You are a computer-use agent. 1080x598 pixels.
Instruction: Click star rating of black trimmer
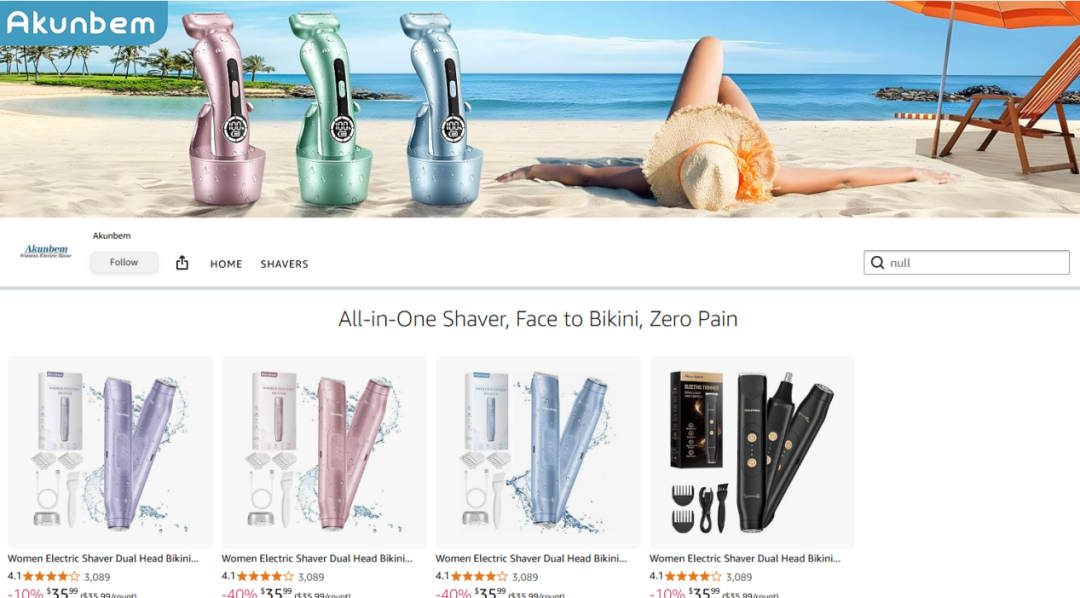click(694, 577)
